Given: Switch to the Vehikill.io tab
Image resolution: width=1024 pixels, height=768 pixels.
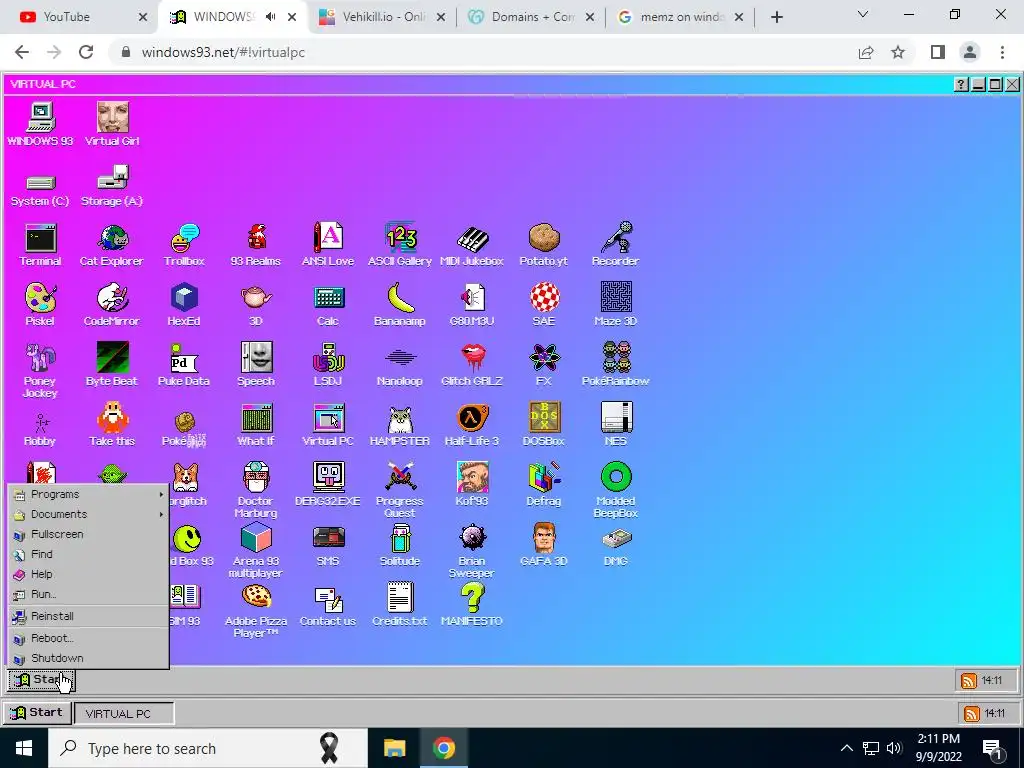Looking at the screenshot, I should pos(383,17).
